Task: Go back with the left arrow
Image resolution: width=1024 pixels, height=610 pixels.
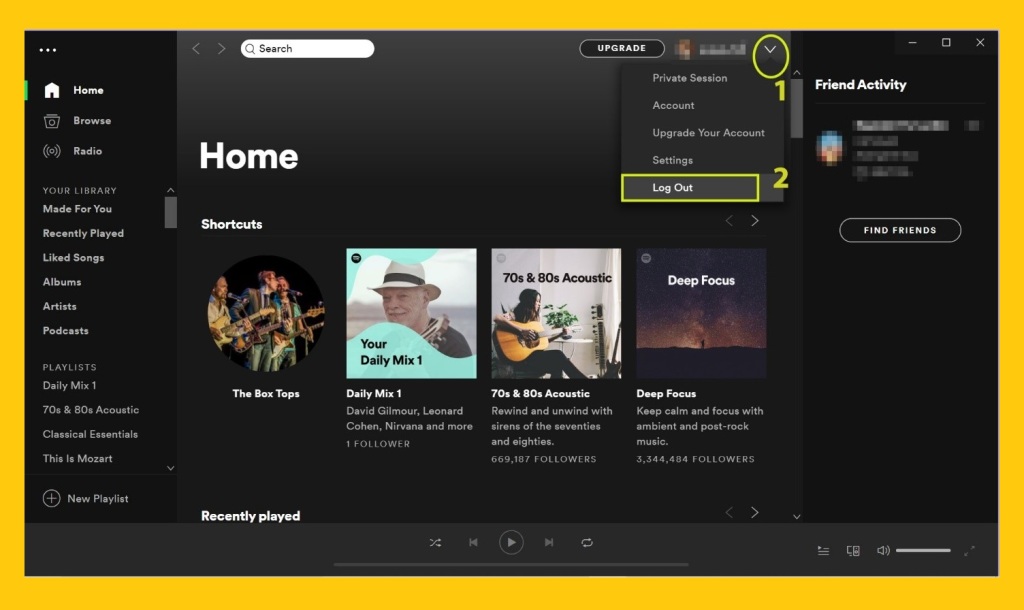Action: tap(196, 48)
